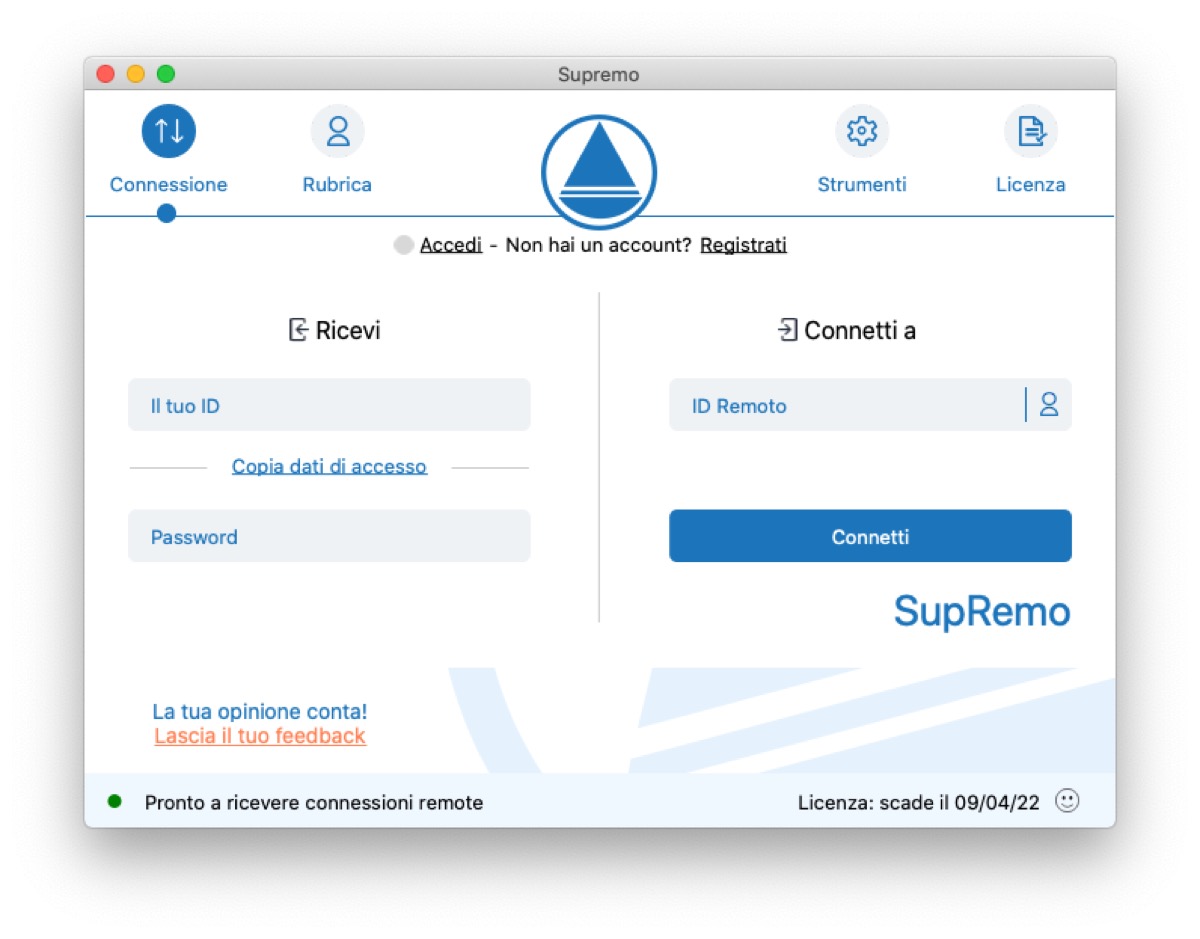Screen dimensions: 1200x939
Task: Open the Strumenti gear icon
Action: pyautogui.click(x=862, y=131)
